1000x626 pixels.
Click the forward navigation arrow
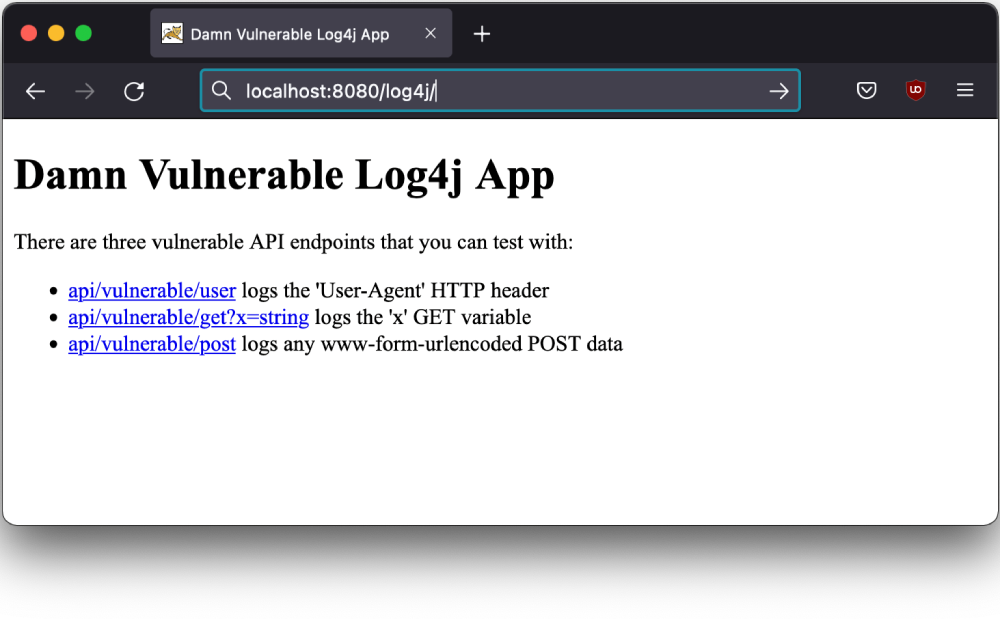pos(85,91)
